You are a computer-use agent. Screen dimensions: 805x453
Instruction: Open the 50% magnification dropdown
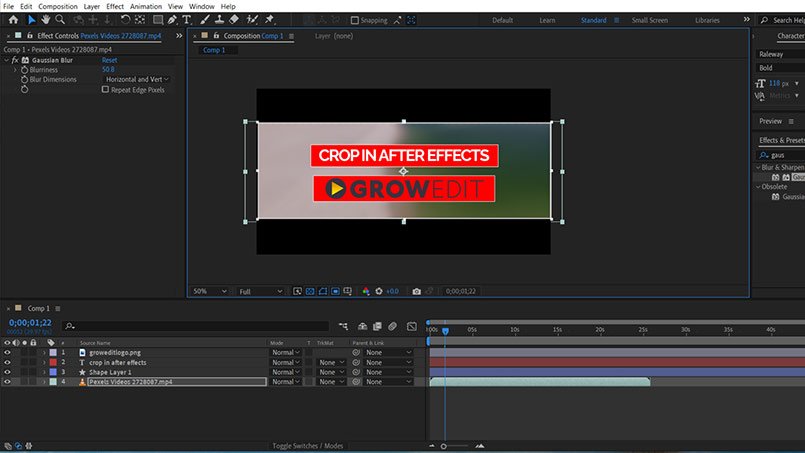(209, 291)
